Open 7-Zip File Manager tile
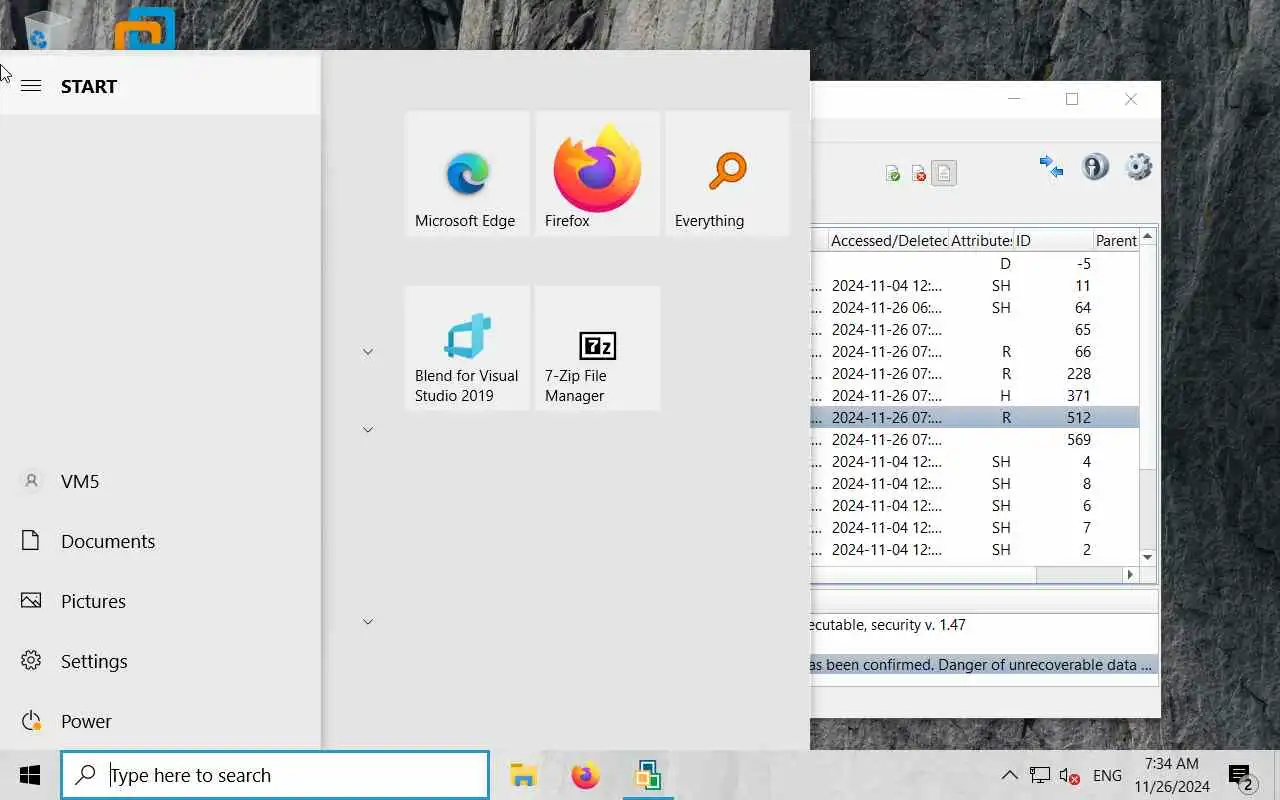 pyautogui.click(x=597, y=348)
